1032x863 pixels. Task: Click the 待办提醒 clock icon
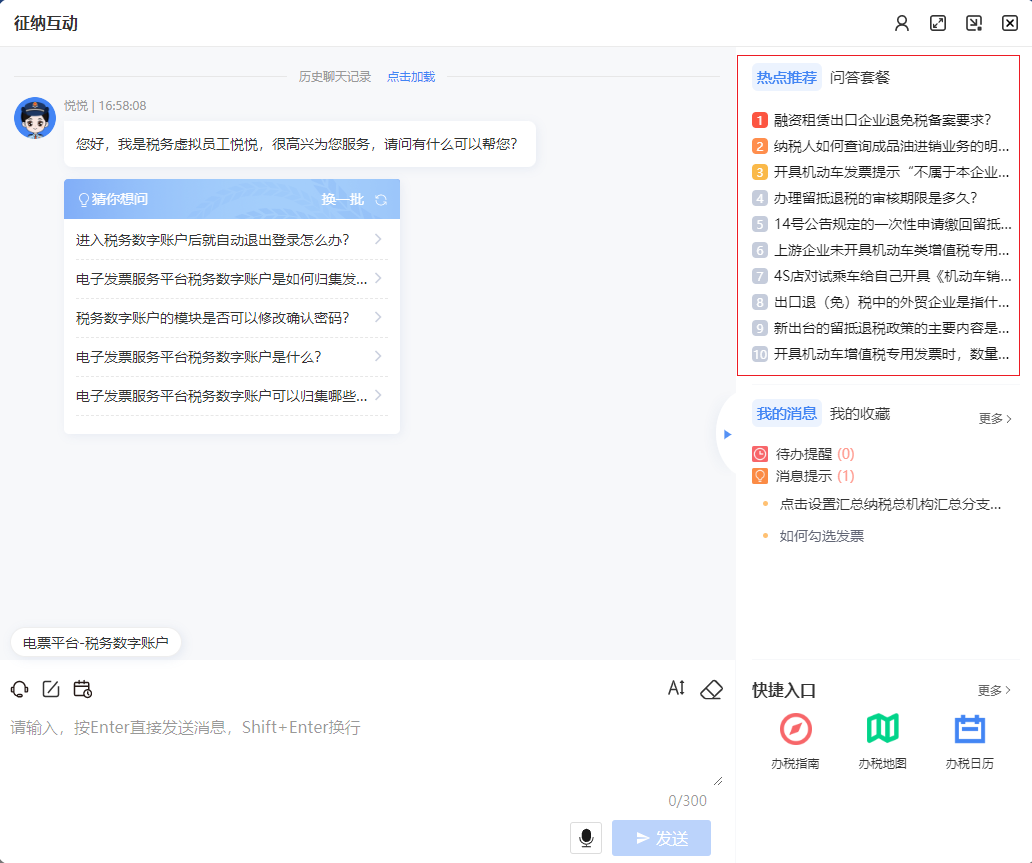(x=760, y=454)
